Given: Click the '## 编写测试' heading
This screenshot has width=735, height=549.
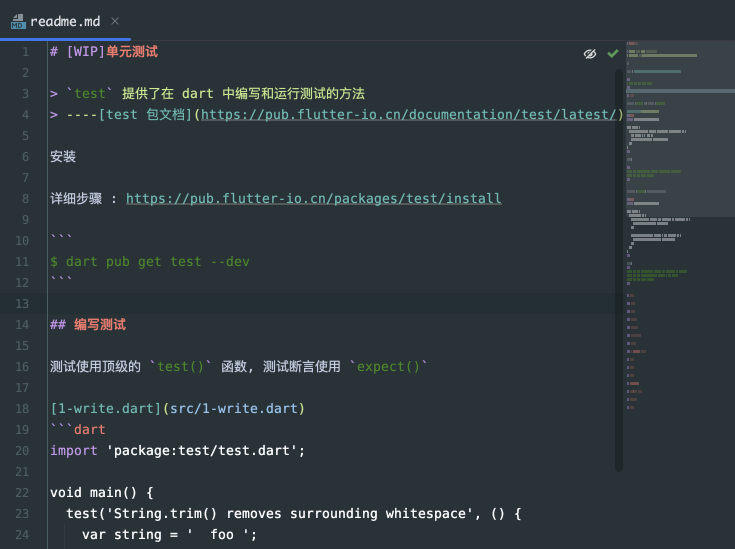Looking at the screenshot, I should (x=88, y=324).
